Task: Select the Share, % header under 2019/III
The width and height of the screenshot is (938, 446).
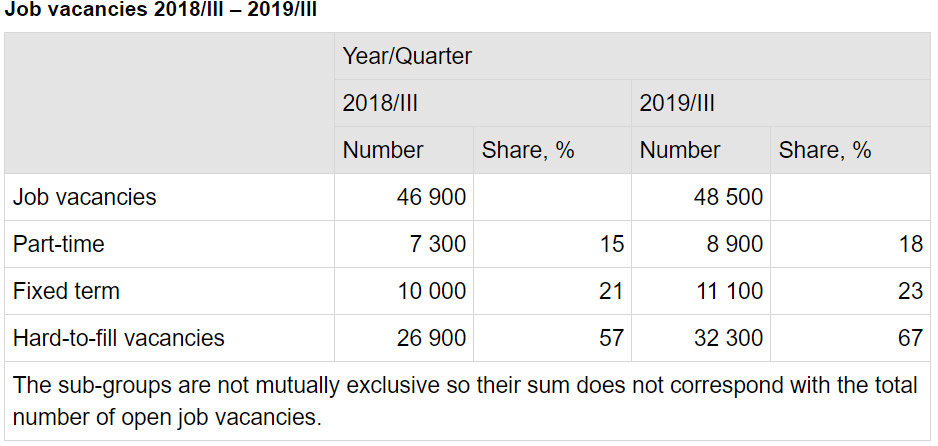Action: click(825, 151)
